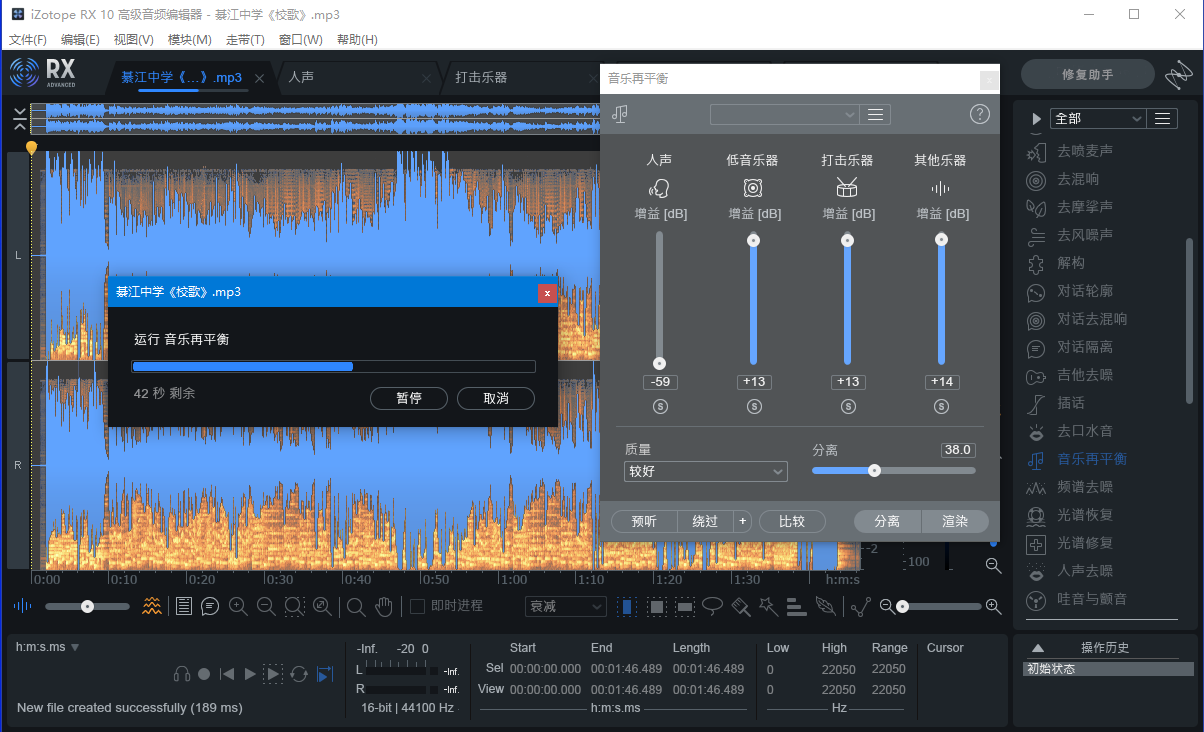Screen dimensions: 1204x732
Task: Open the preset menu button in 音乐再平衡
Action: [x=875, y=115]
